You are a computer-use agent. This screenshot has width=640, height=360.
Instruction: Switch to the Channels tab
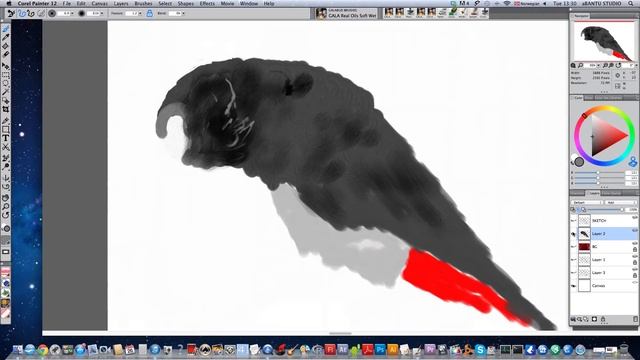point(578,193)
